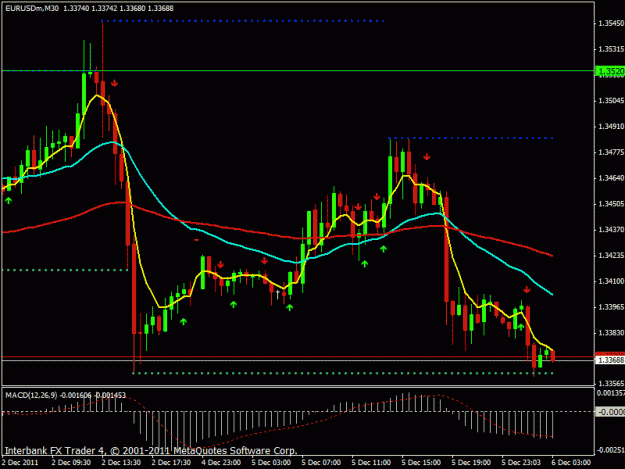Click the 1.33830 price scale label
625x469 pixels.
(x=611, y=333)
